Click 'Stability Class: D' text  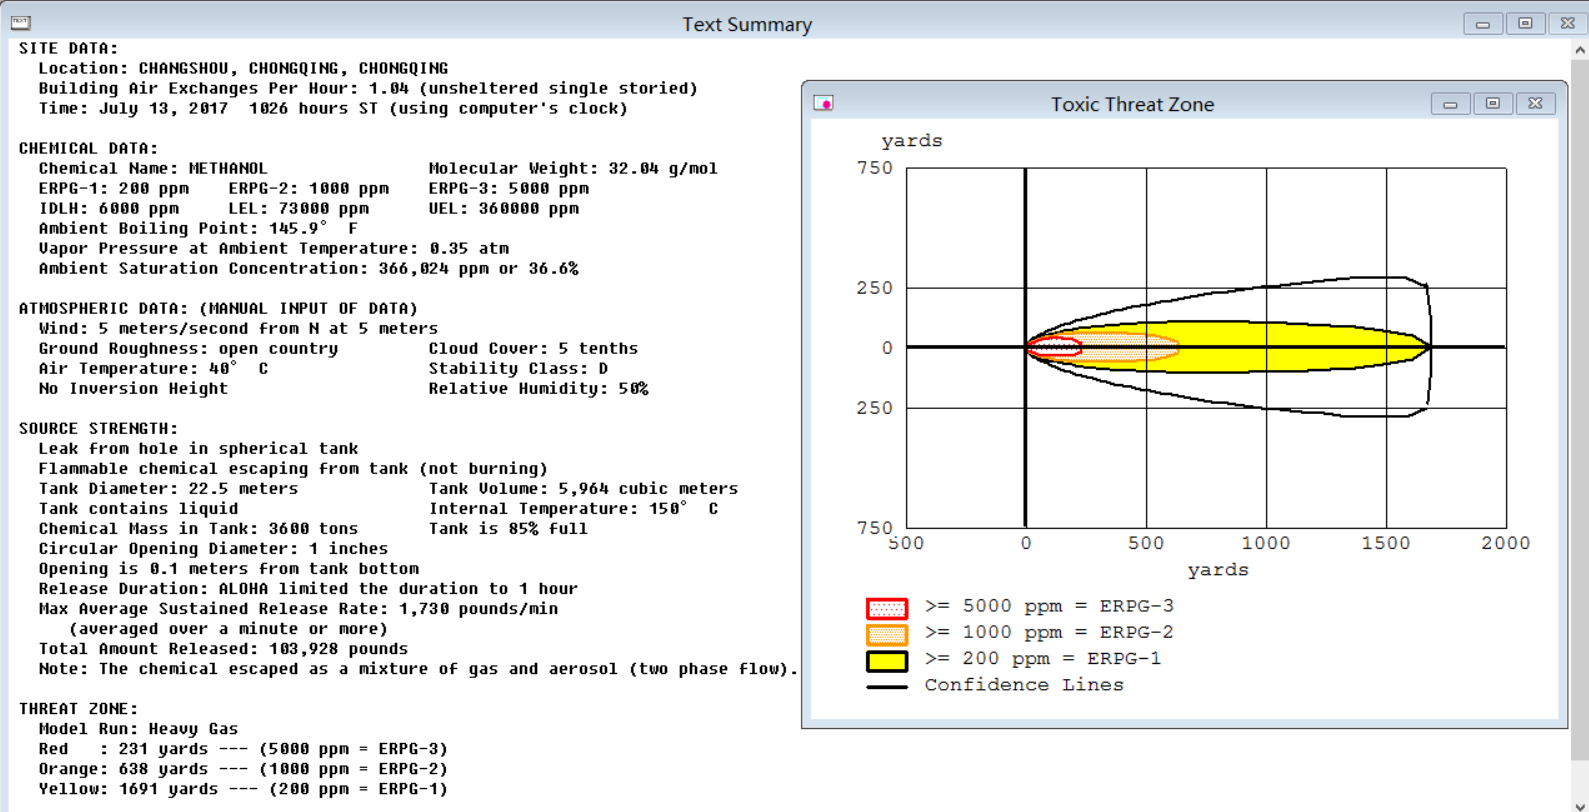(518, 368)
